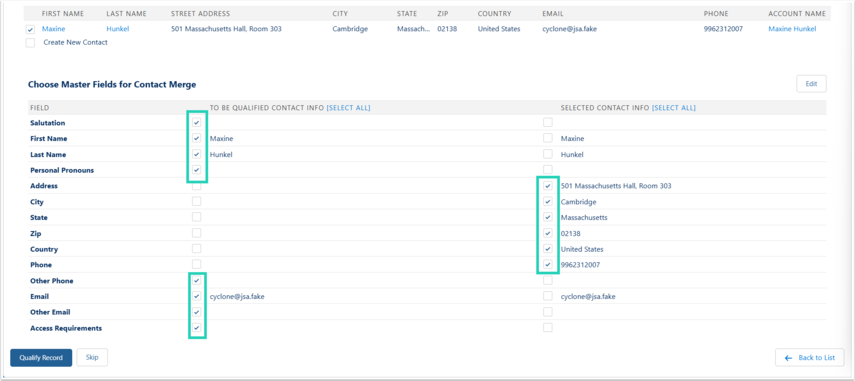Viewport: 855px width, 381px height.
Task: Check First Name checkbox under Selected Contact Info
Action: coord(547,138)
